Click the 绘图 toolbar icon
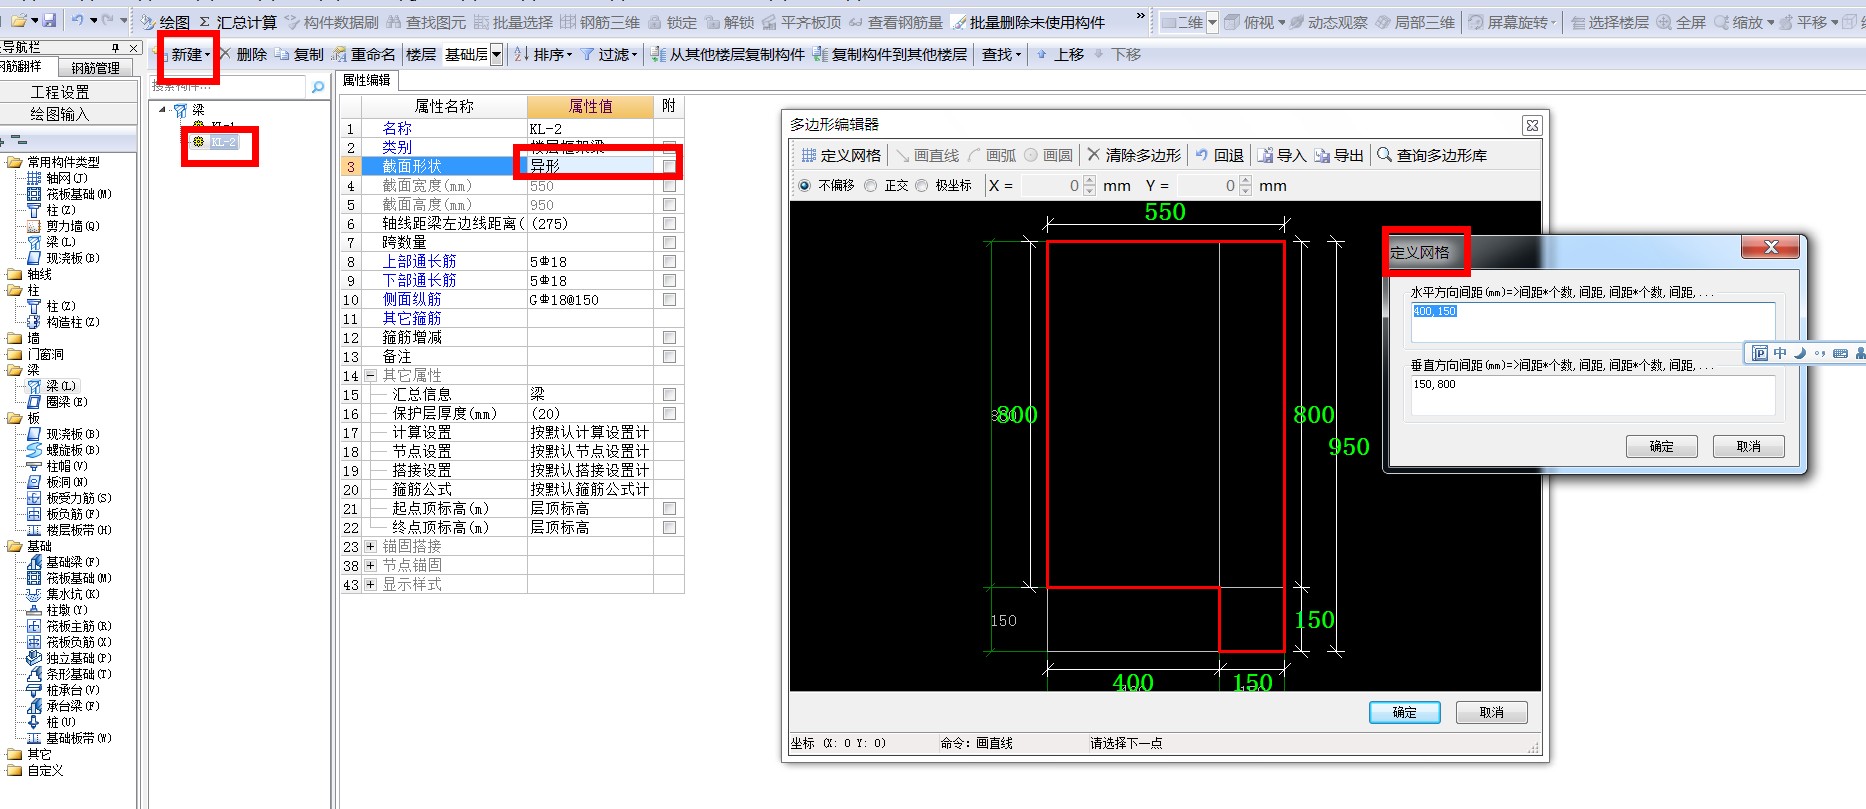 pos(165,22)
